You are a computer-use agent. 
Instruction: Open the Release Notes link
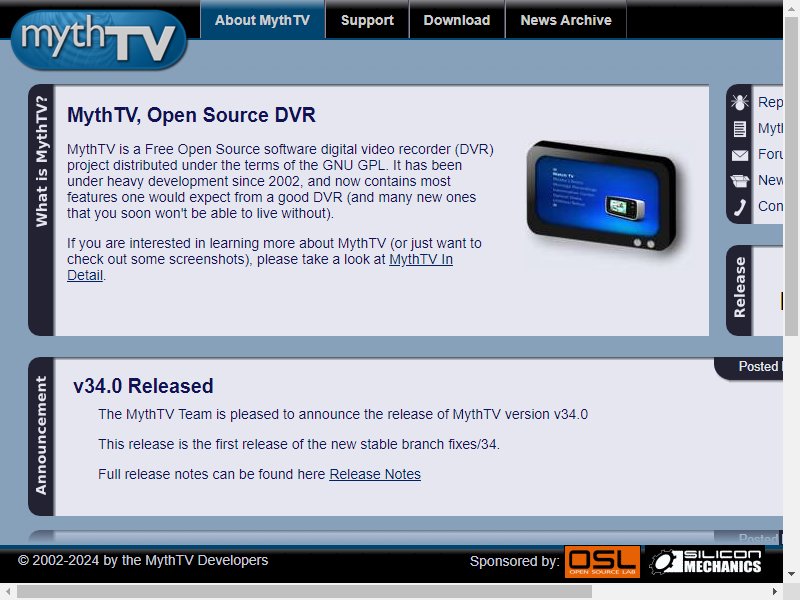point(375,474)
